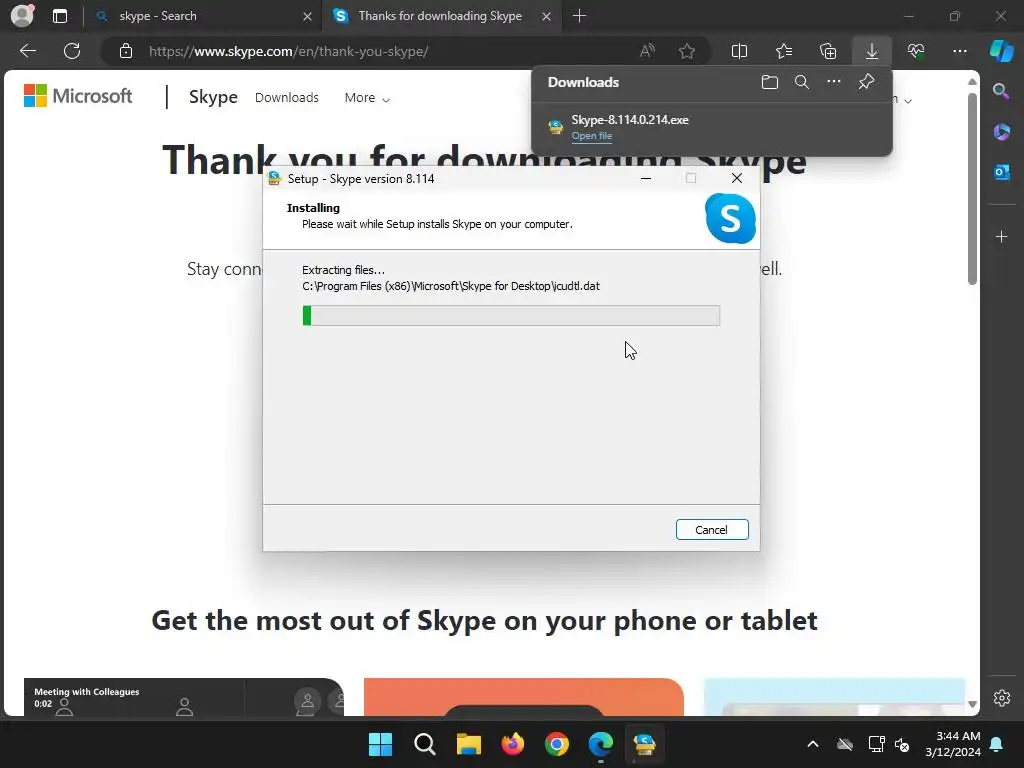Add this page to favorites star

pyautogui.click(x=686, y=51)
